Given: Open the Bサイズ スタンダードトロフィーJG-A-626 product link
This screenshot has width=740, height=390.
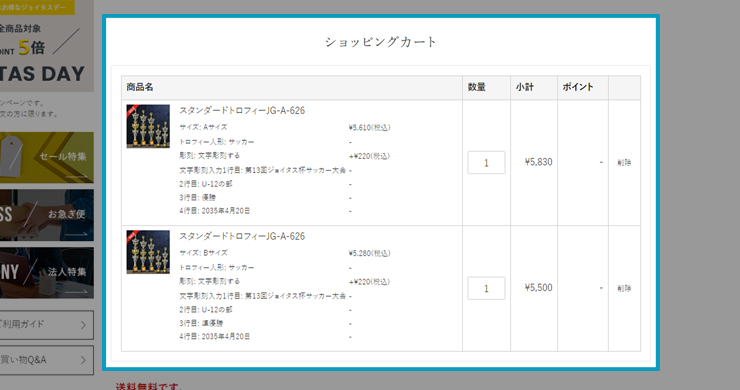Looking at the screenshot, I should tap(242, 236).
